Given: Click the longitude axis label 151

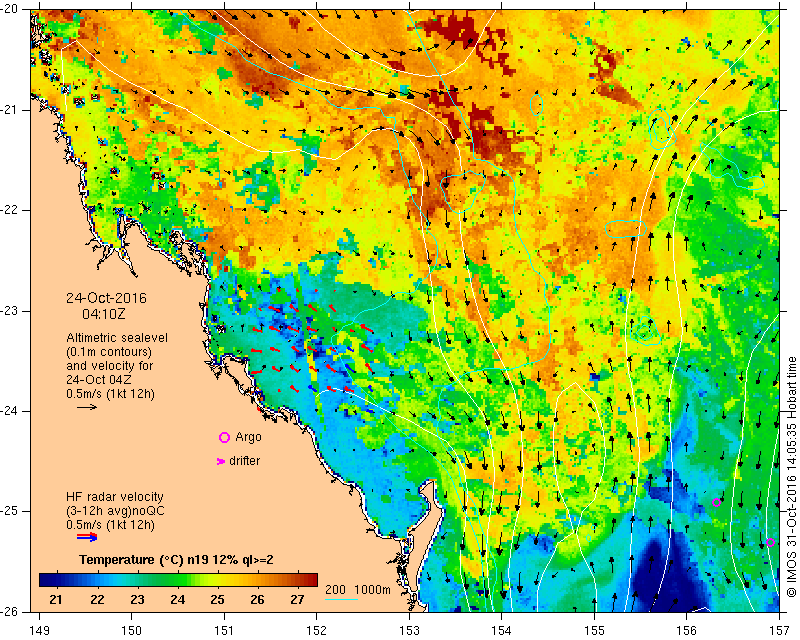Looking at the screenshot, I should (224, 630).
